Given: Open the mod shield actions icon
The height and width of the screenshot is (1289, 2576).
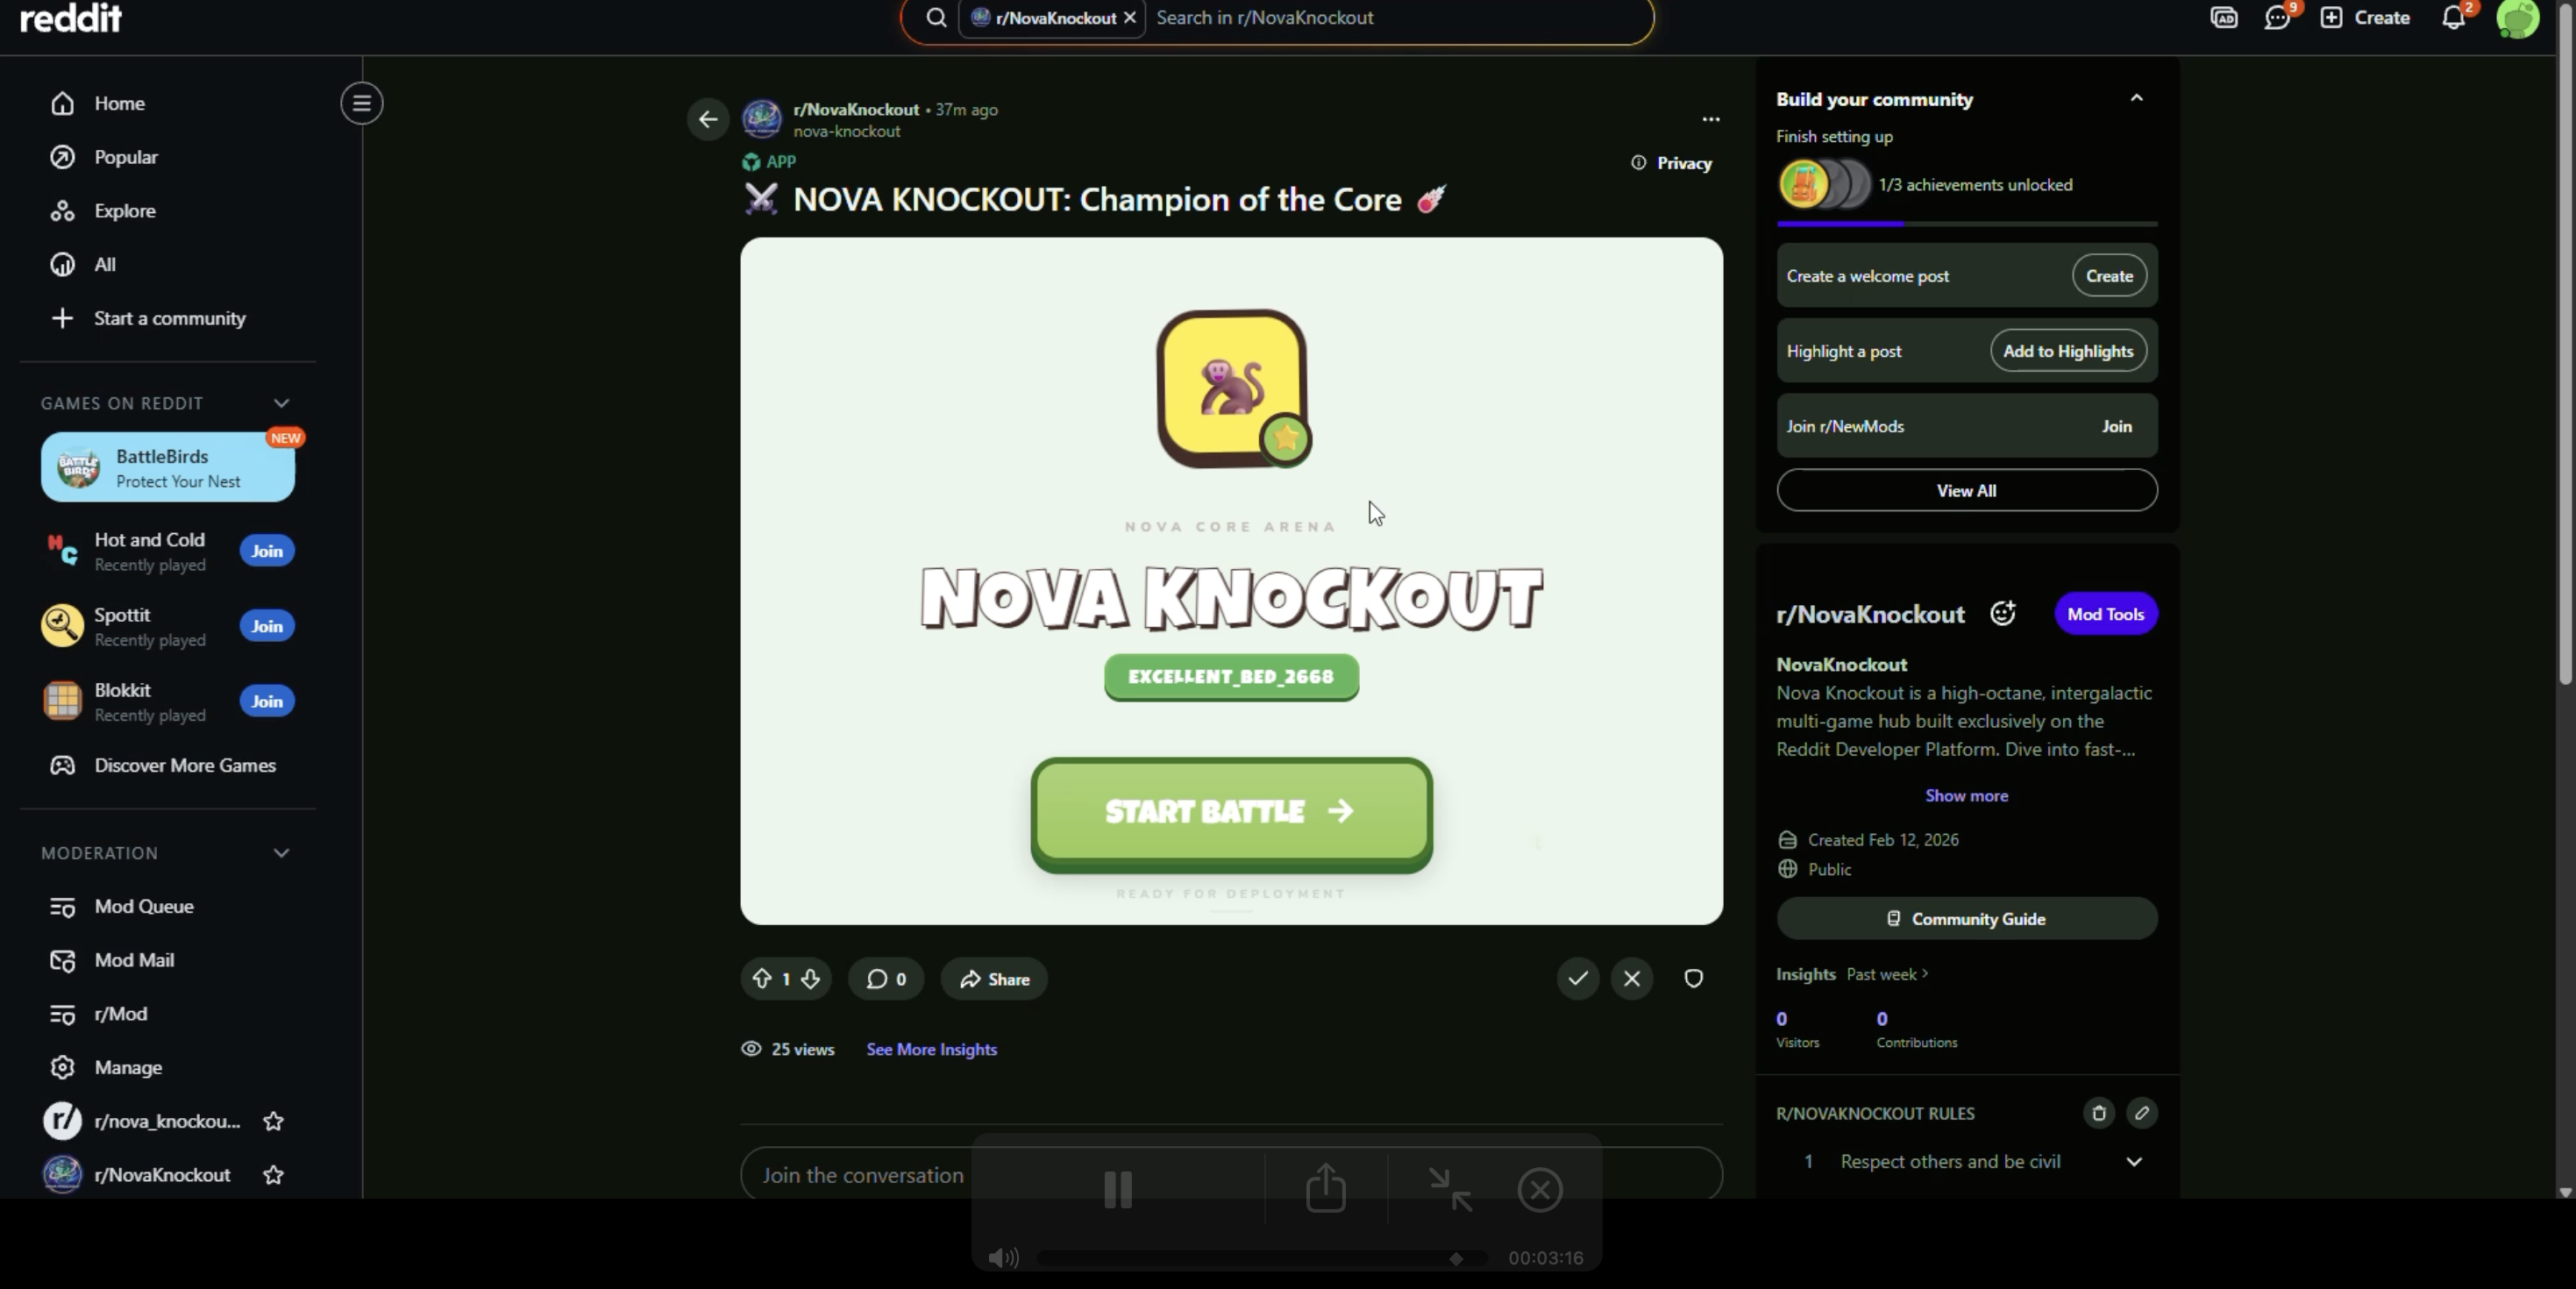Looking at the screenshot, I should pos(1693,979).
